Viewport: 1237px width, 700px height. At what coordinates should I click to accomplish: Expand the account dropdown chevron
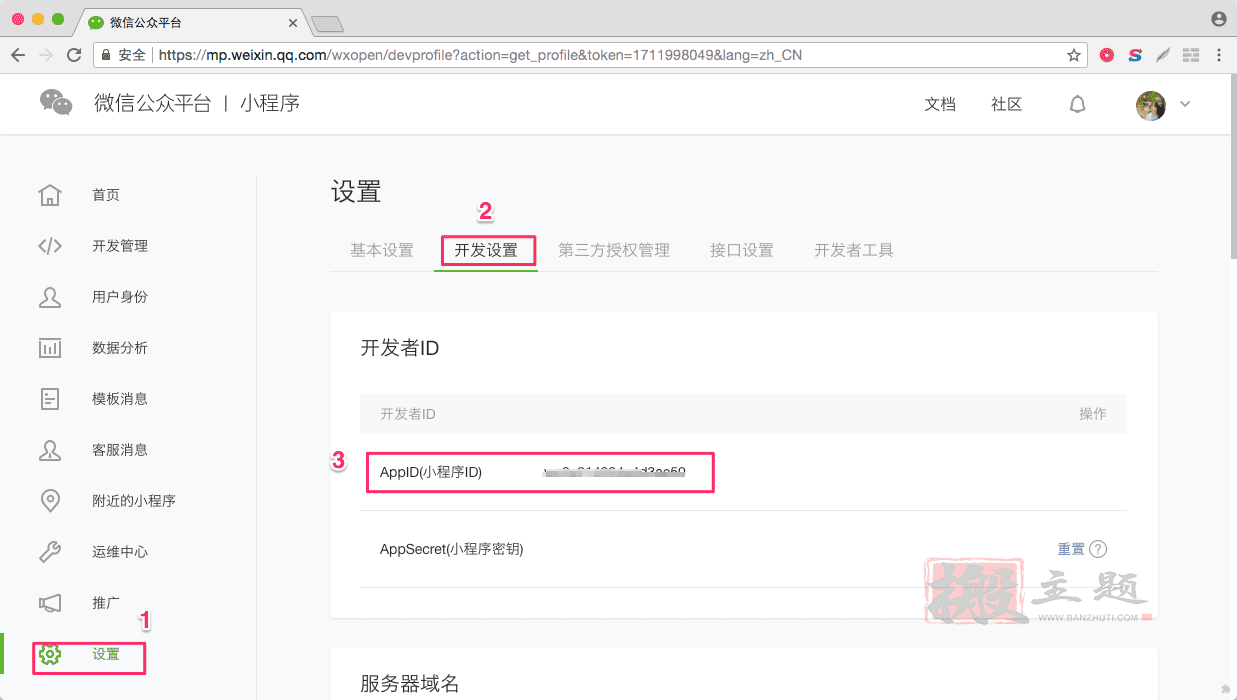(1186, 104)
